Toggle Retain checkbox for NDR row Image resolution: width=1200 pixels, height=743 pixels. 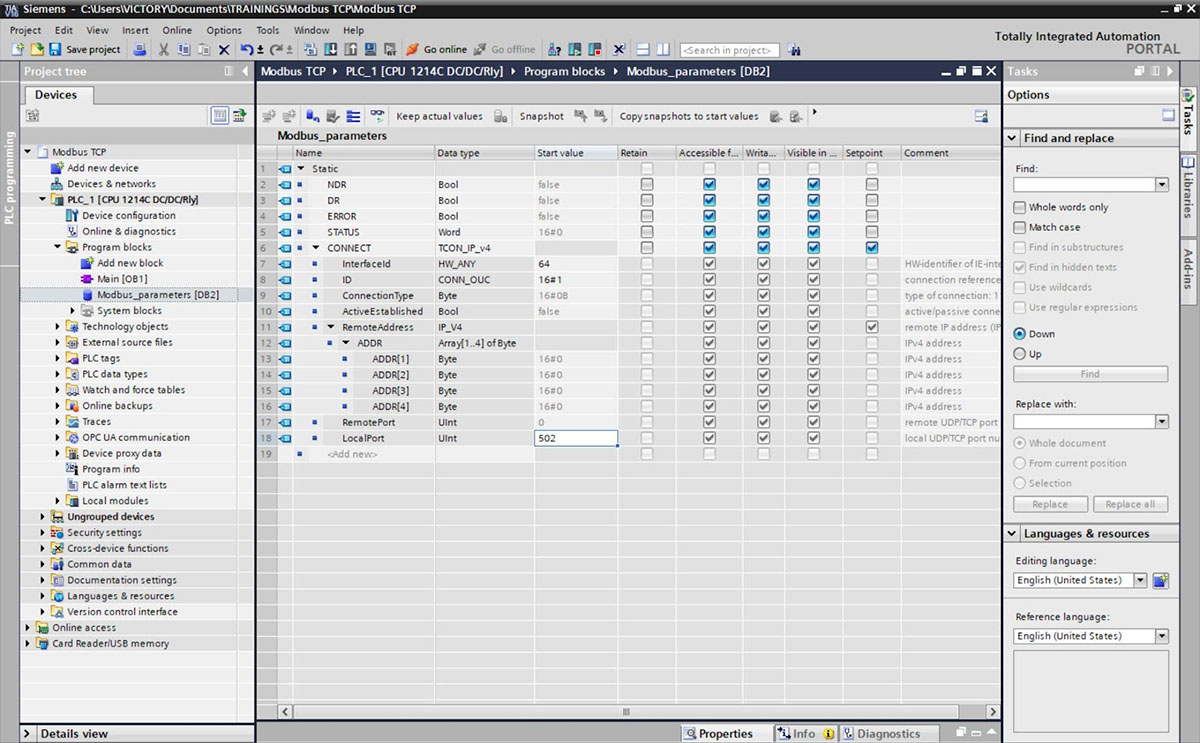(x=647, y=184)
